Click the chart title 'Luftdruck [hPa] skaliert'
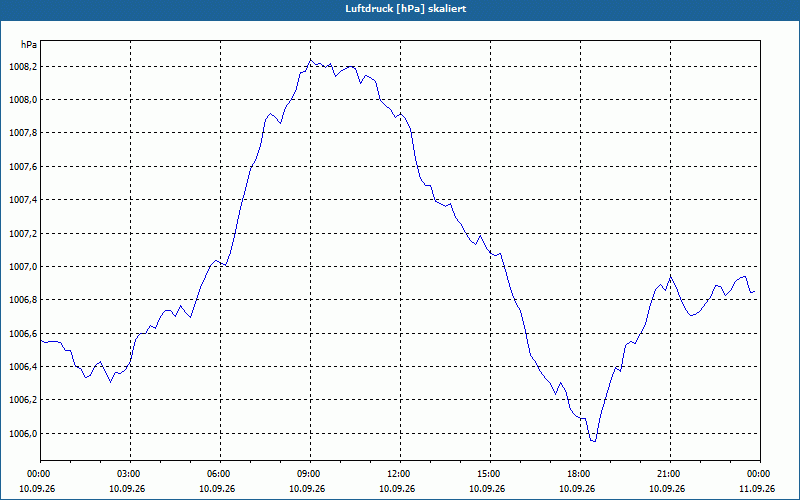This screenshot has width=800, height=500. pyautogui.click(x=405, y=9)
